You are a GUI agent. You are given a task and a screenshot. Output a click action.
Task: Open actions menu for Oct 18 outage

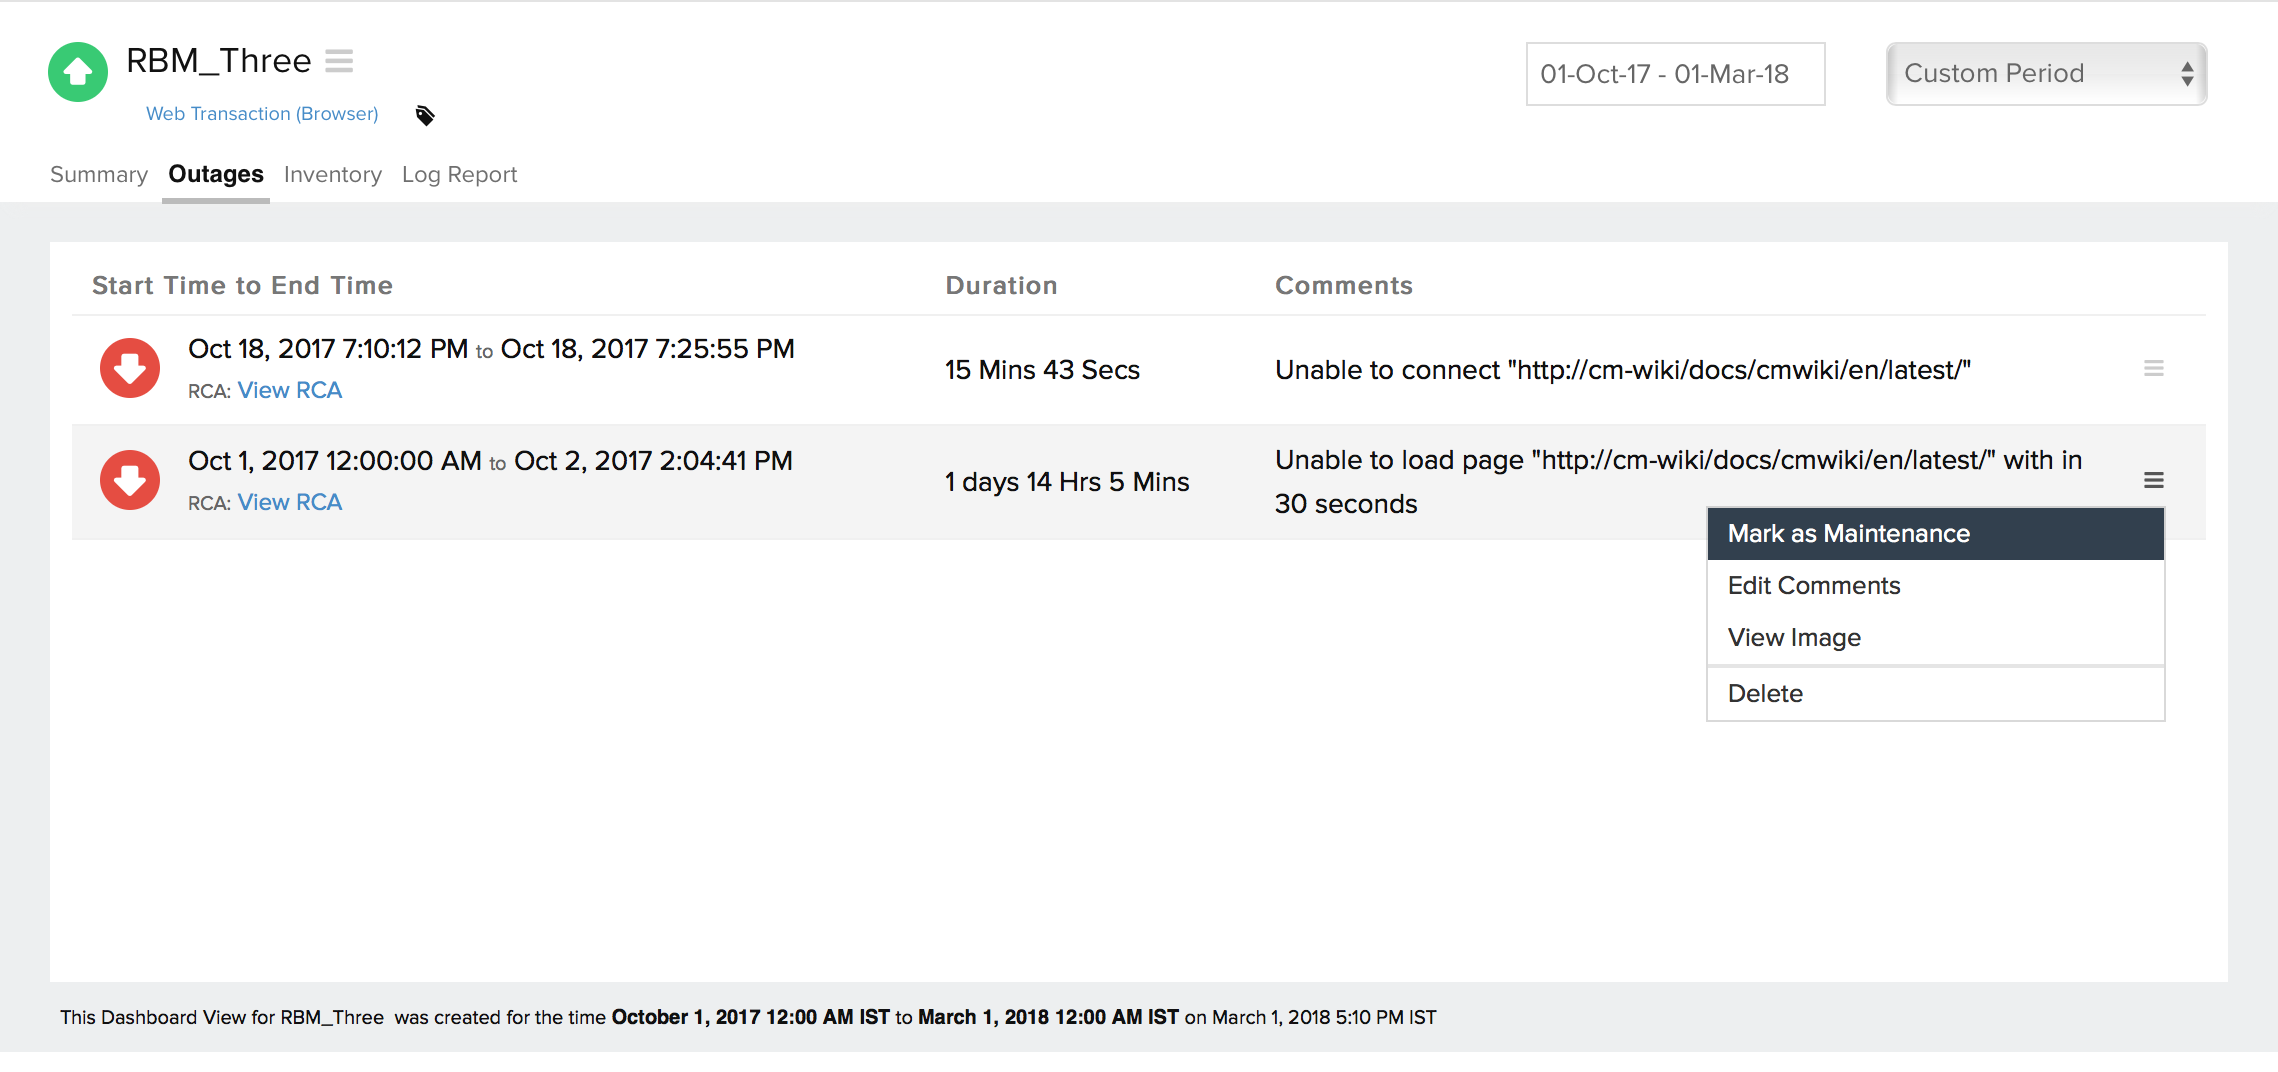(x=2153, y=369)
